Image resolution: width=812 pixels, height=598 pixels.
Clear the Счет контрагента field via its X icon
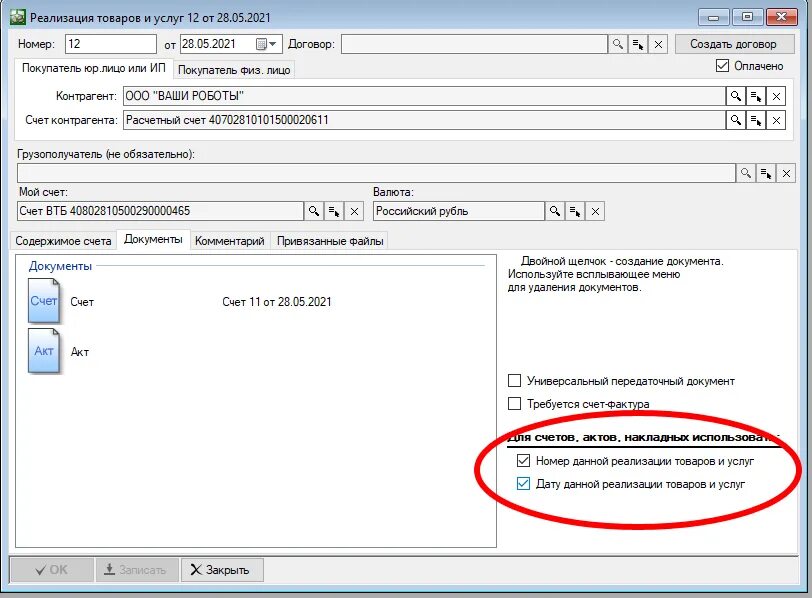coord(777,120)
